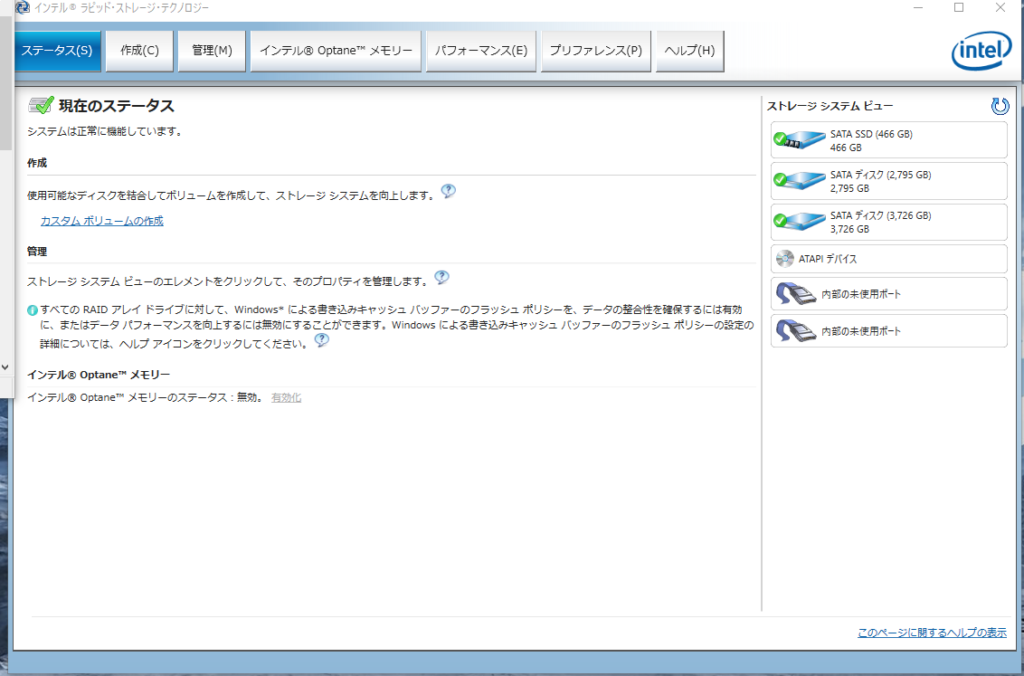The width and height of the screenshot is (1024, 676).
Task: Switch to the ステータス(S) tab
Action: coord(57,51)
